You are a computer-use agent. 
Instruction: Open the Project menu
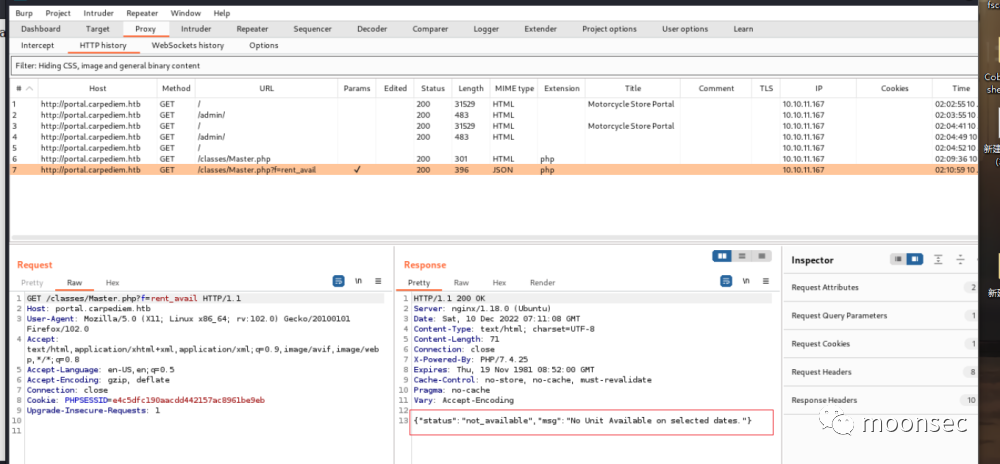click(x=58, y=13)
